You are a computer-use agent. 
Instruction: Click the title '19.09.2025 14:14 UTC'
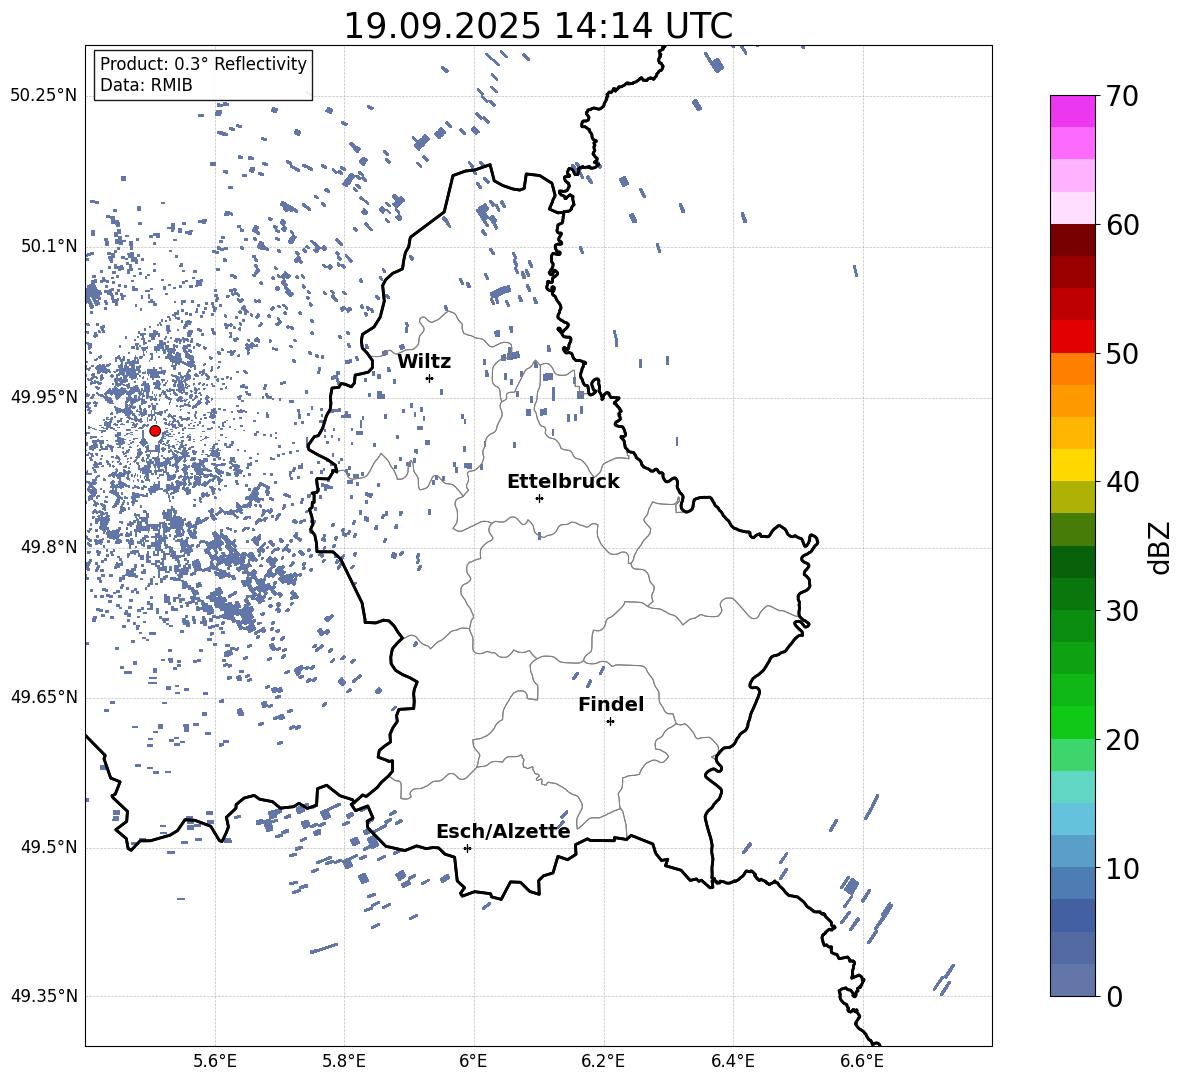[538, 26]
